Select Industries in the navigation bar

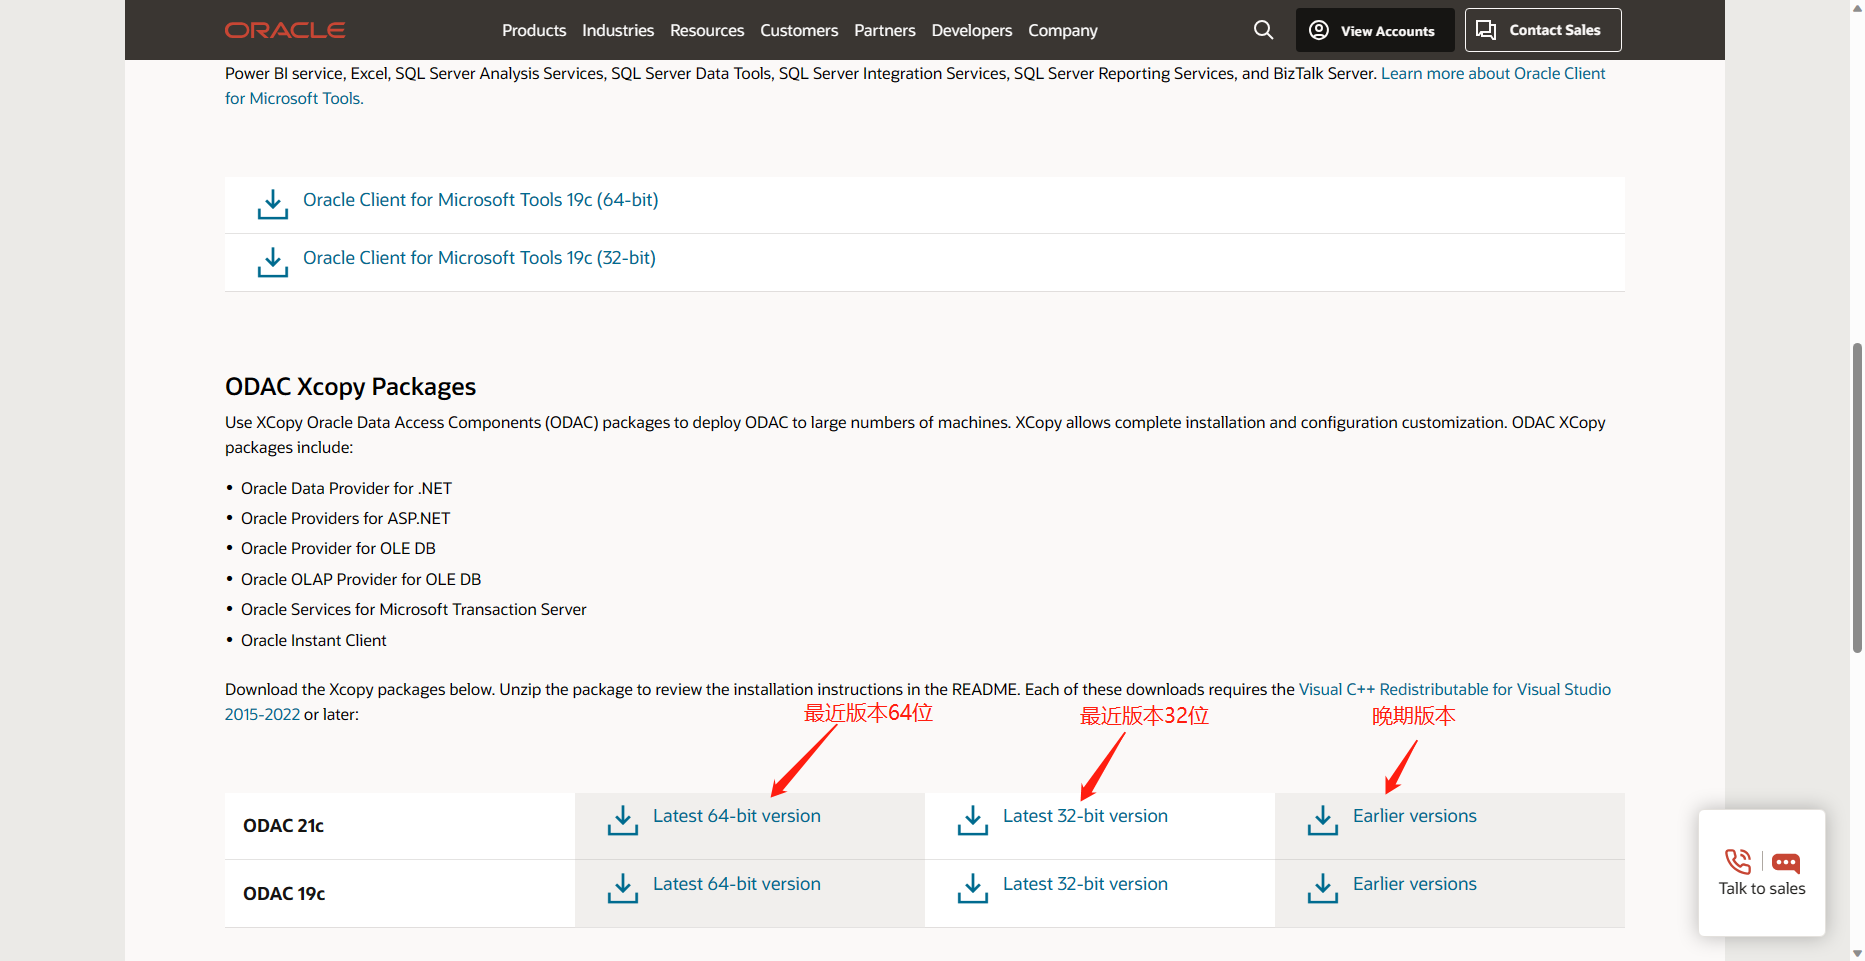point(617,30)
